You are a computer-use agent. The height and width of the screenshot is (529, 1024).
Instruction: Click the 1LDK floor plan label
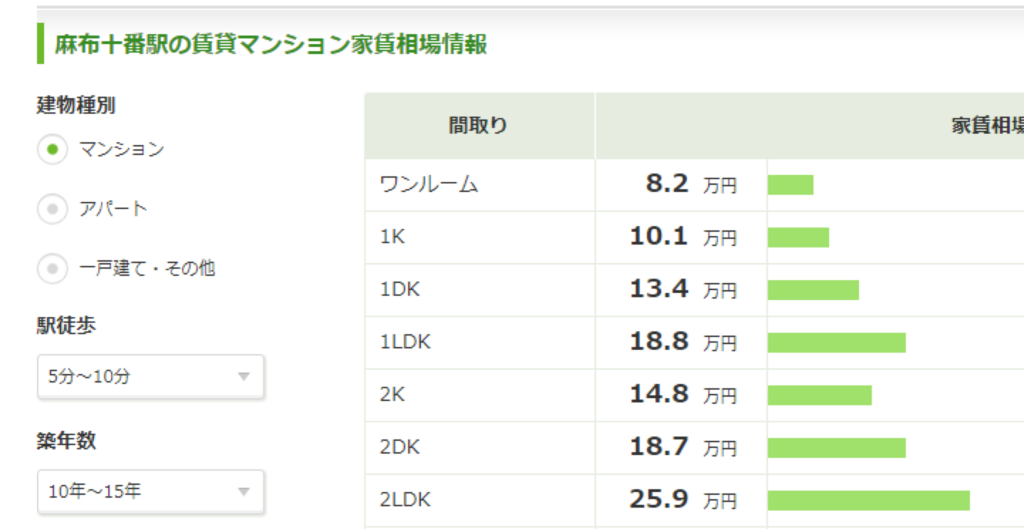[405, 342]
